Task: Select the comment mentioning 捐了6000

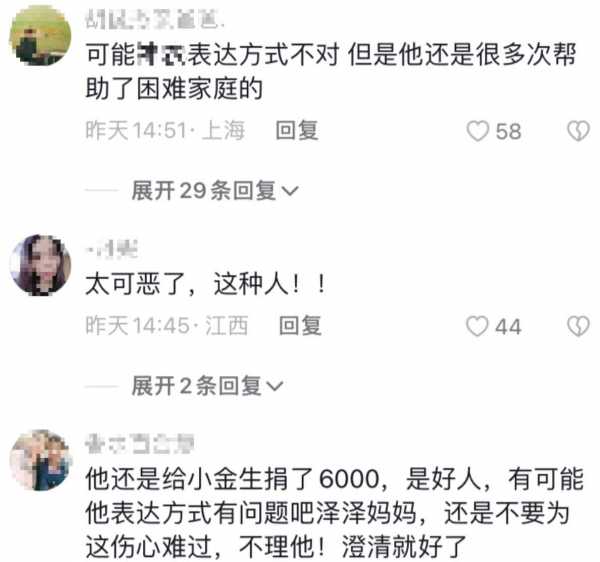Action: coord(334,513)
